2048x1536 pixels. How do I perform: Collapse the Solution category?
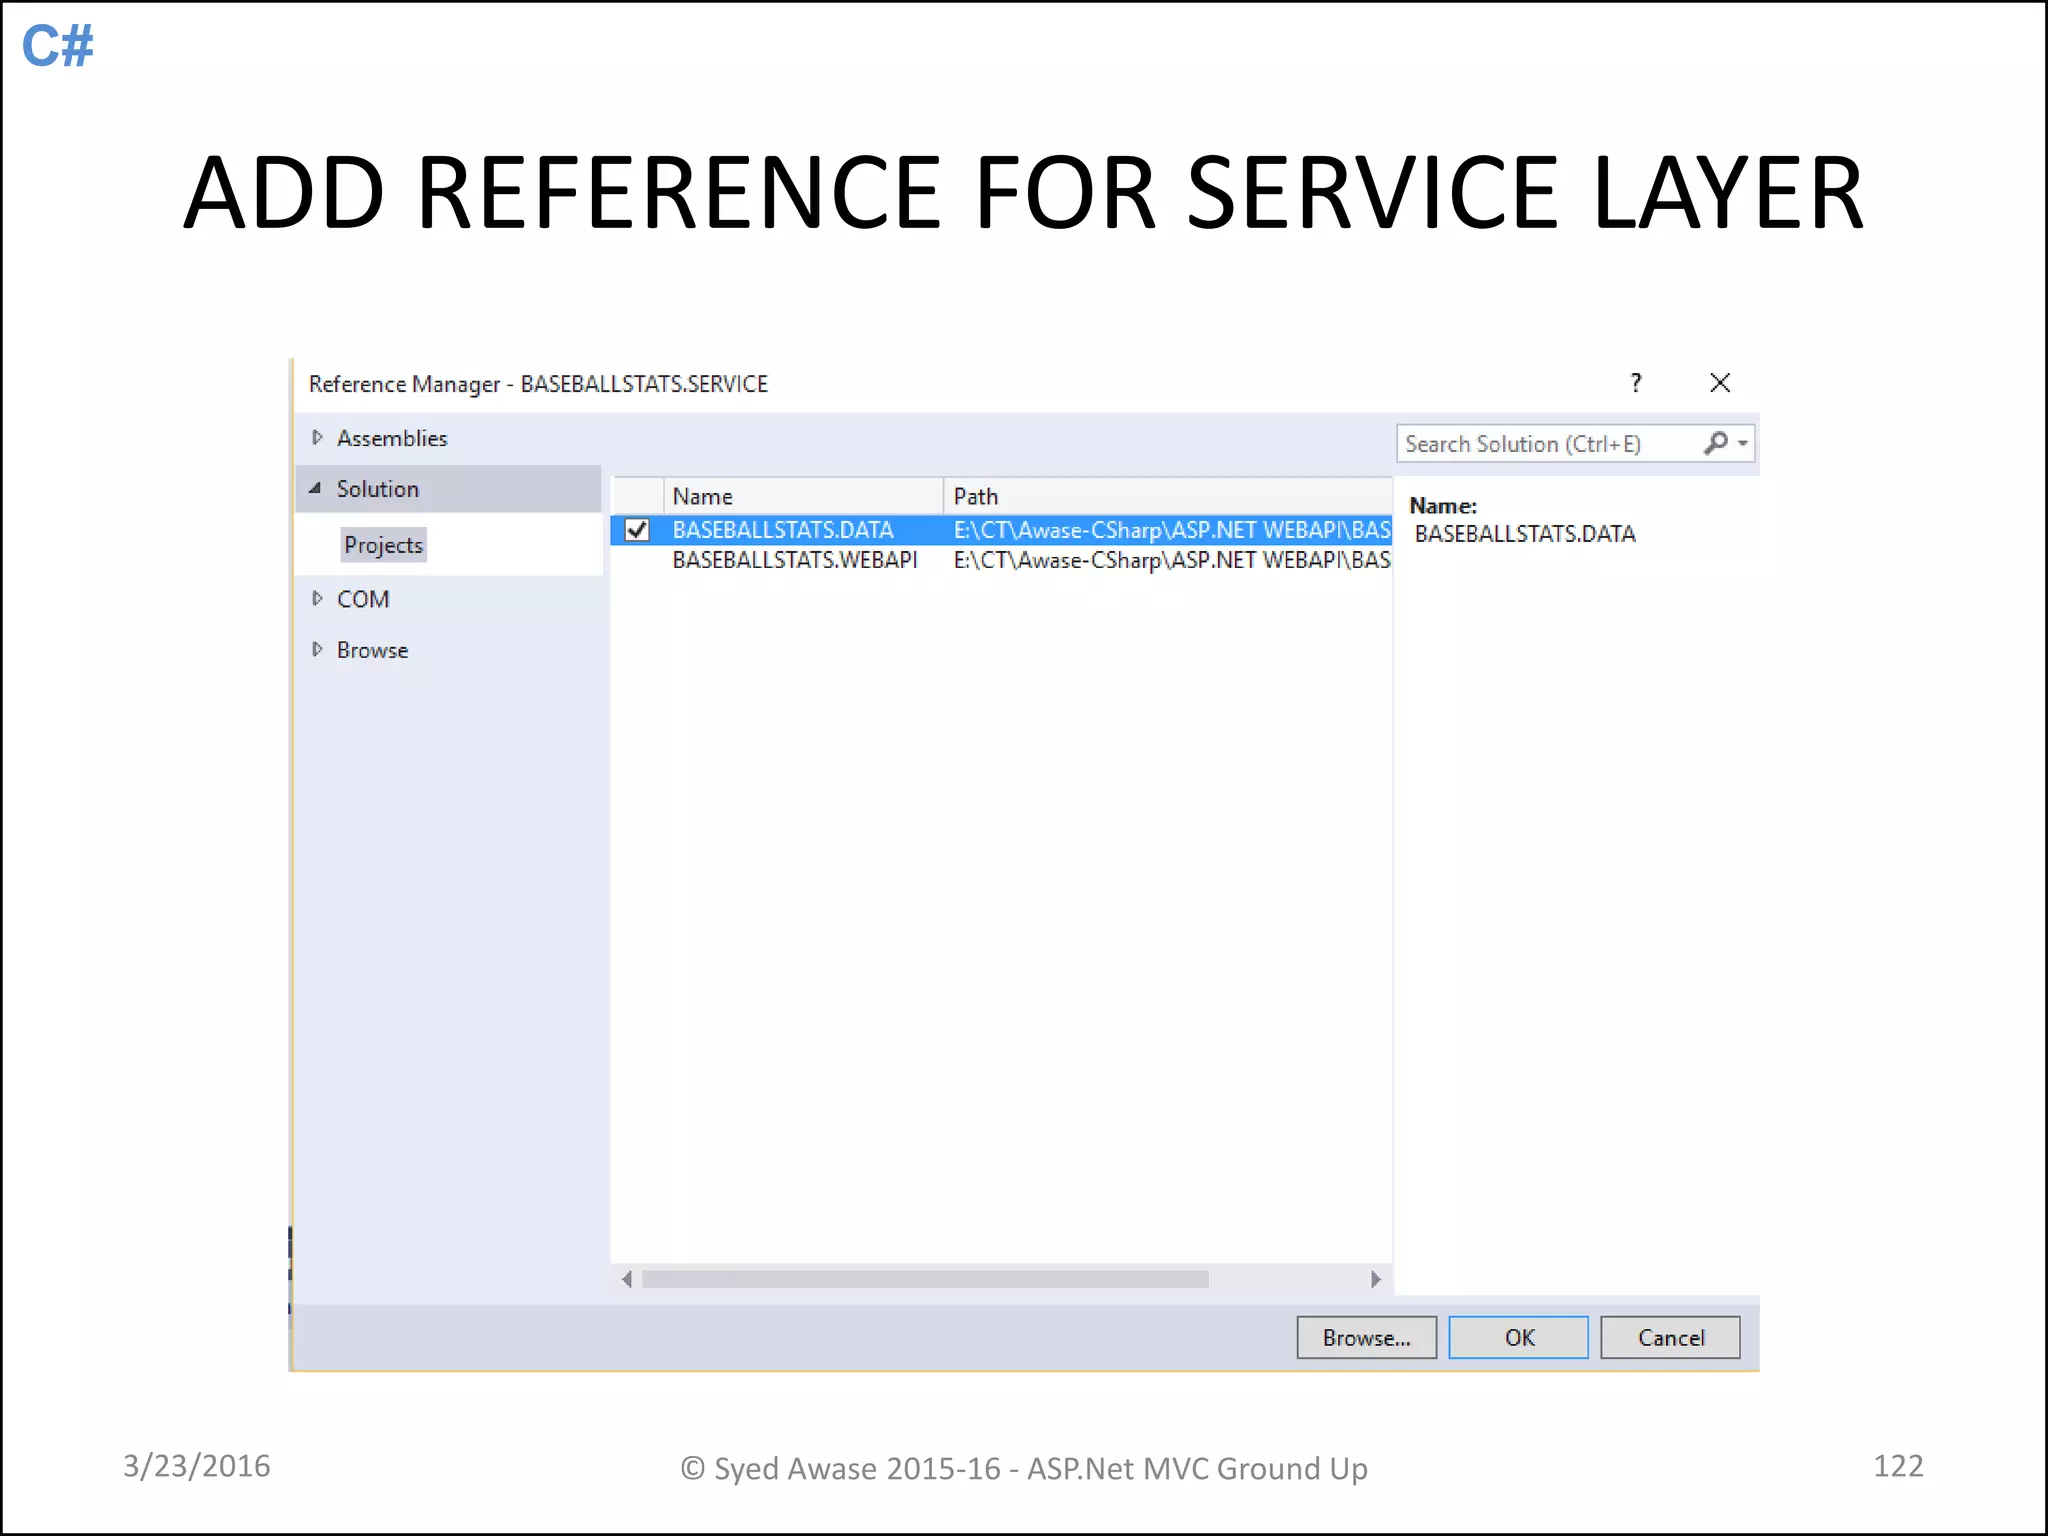pyautogui.click(x=316, y=488)
